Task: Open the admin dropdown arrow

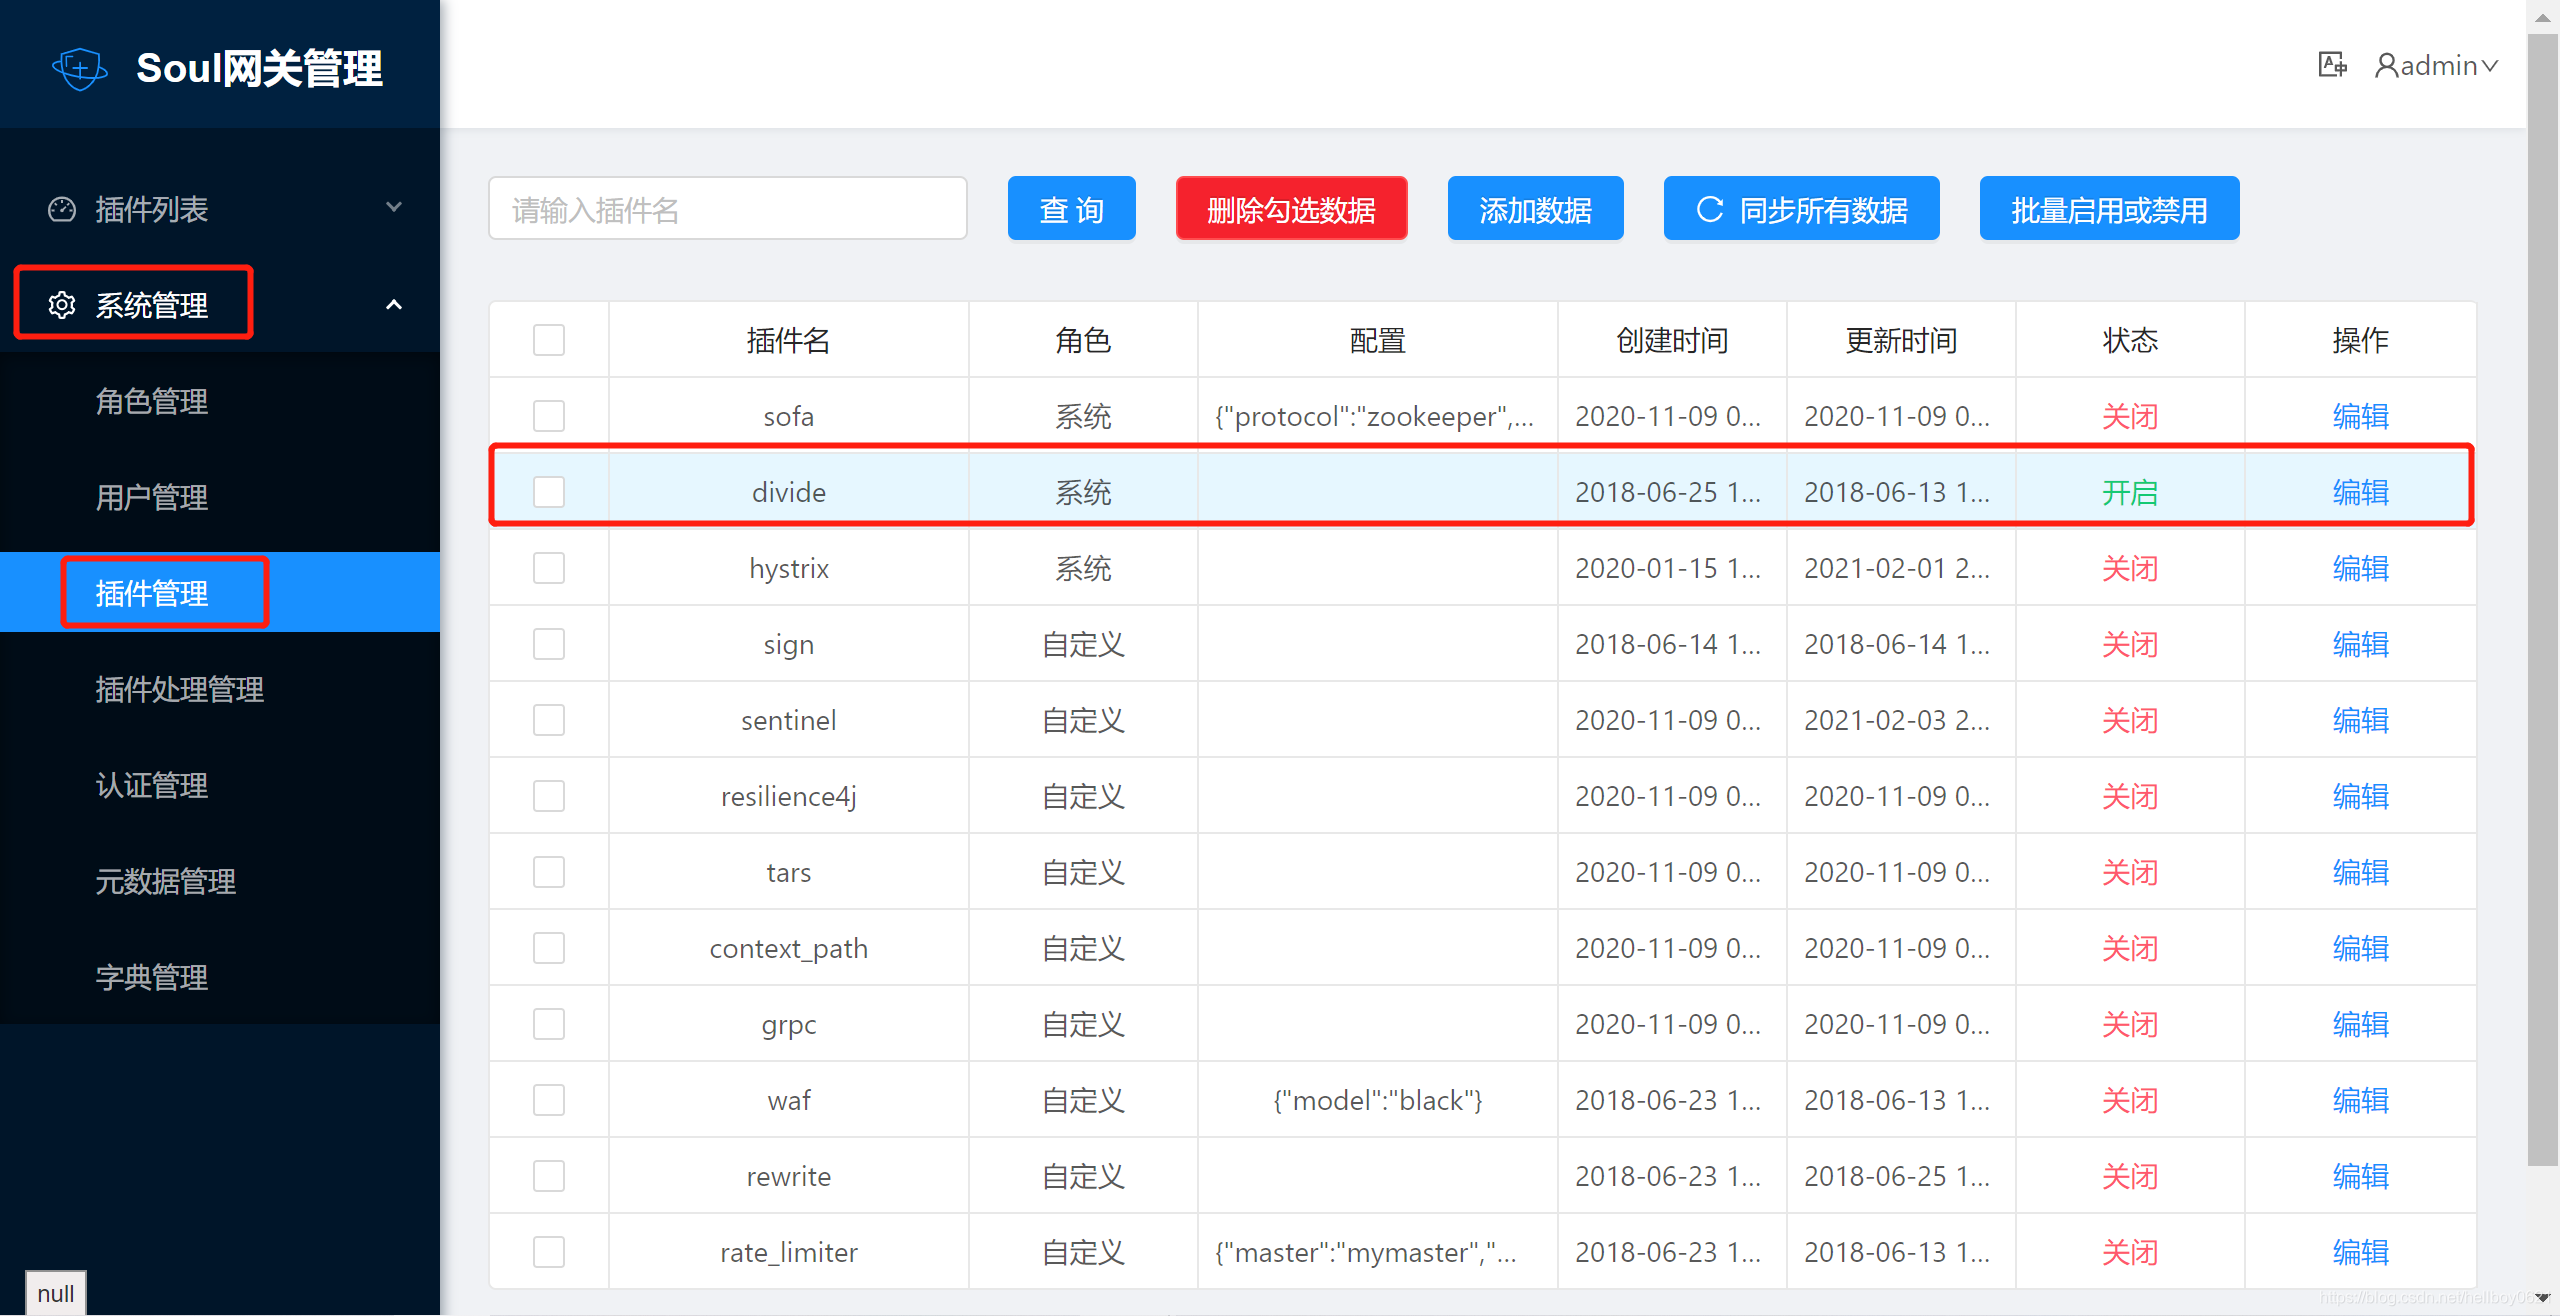Action: pos(2490,66)
